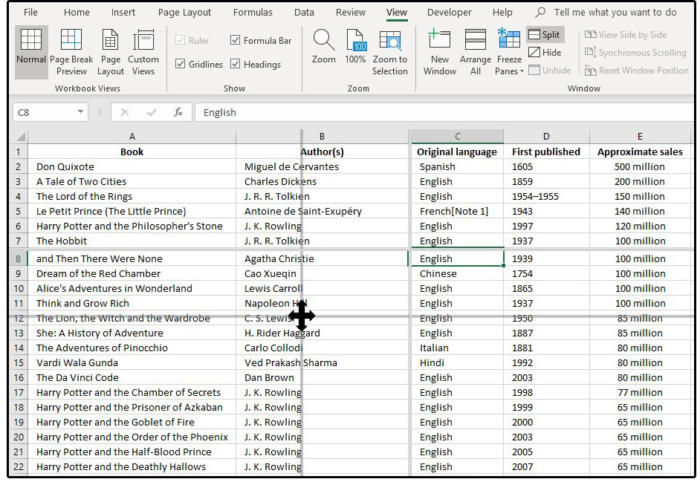Screen dimensions: 700x482
Task: Hide the current window
Action: (545, 52)
